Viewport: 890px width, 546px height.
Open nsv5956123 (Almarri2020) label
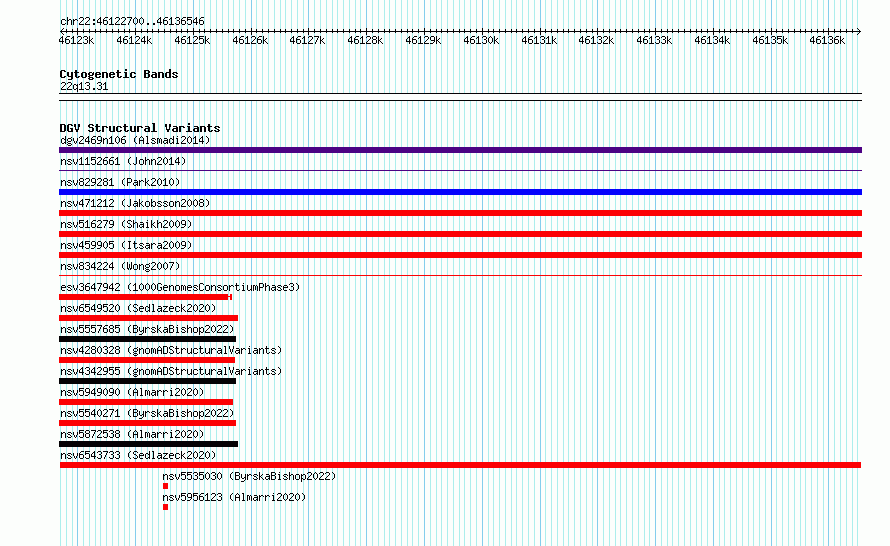point(234,497)
